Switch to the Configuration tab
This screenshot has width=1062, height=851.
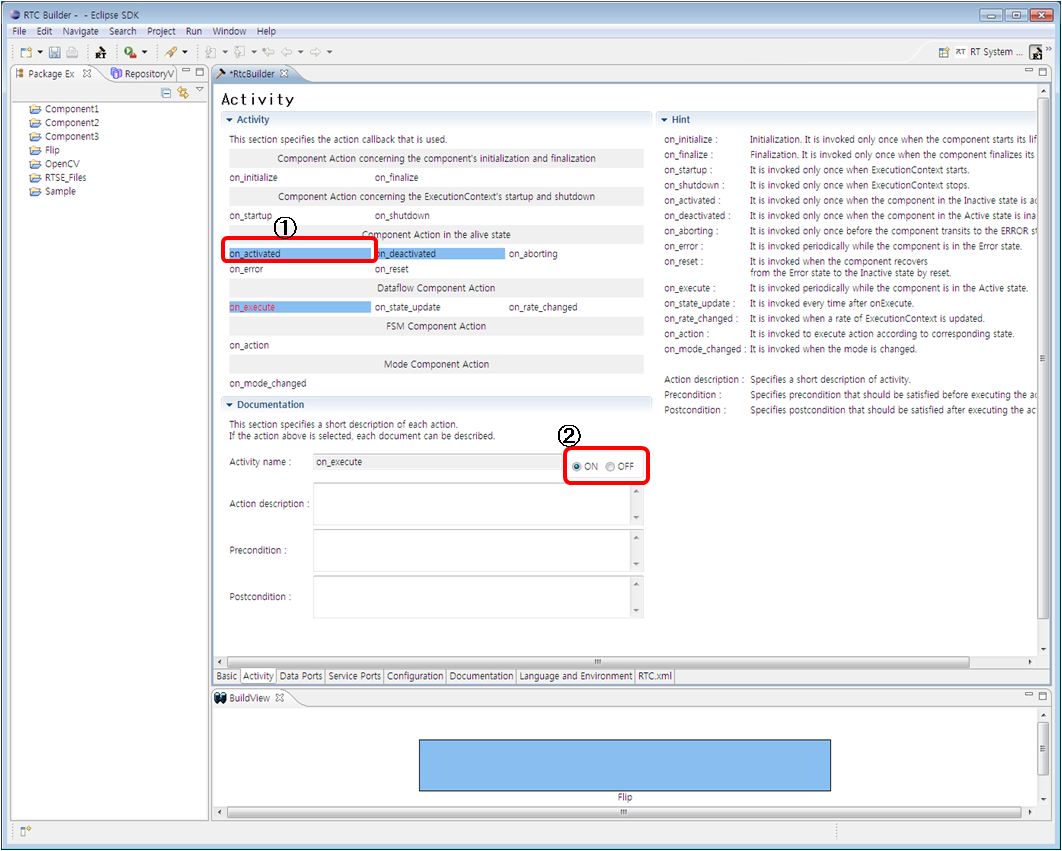(x=415, y=676)
